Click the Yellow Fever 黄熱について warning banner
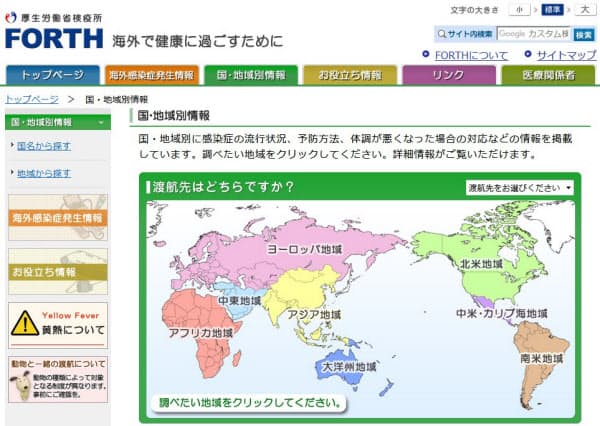Viewport: 600px width, 426px height. [x=57, y=321]
